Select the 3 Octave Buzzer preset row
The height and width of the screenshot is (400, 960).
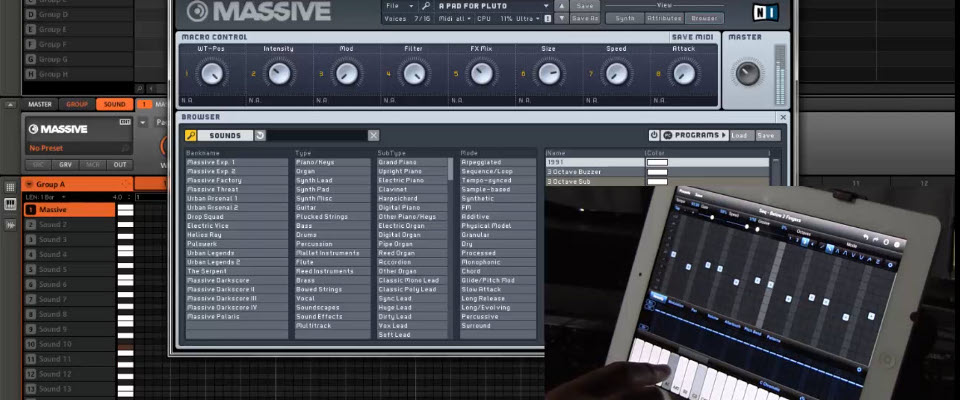click(657, 172)
